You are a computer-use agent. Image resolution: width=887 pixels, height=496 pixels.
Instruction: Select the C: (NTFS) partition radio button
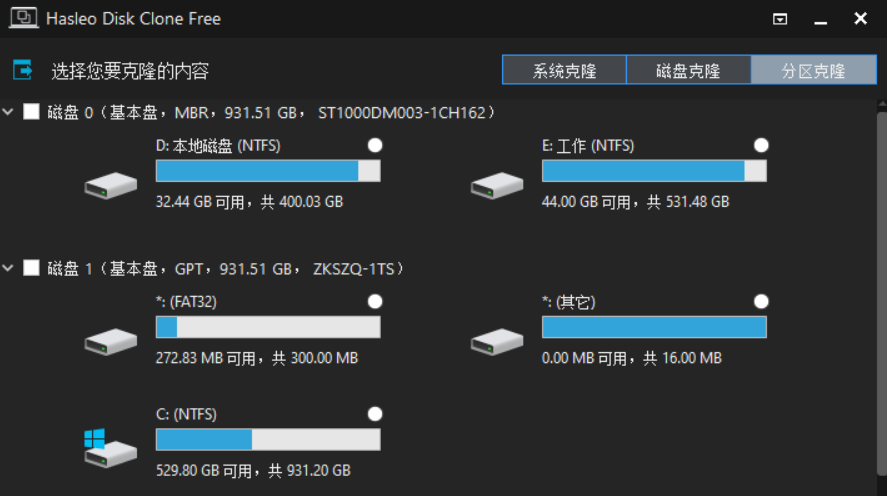pyautogui.click(x=375, y=414)
